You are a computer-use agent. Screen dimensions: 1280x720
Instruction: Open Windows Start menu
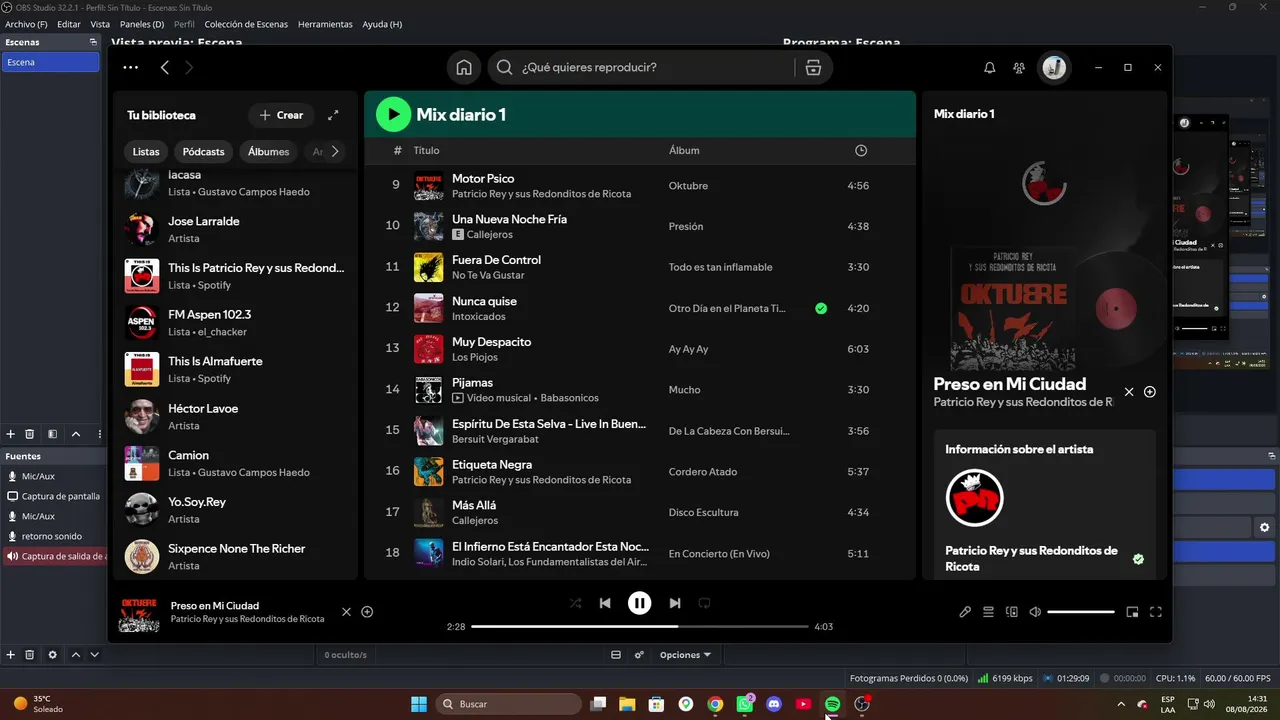[419, 704]
